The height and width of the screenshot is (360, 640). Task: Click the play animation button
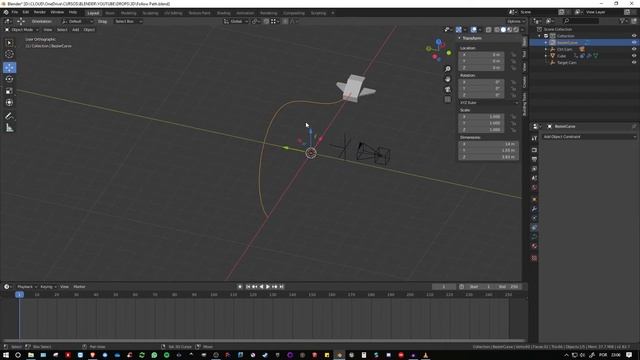coord(268,287)
